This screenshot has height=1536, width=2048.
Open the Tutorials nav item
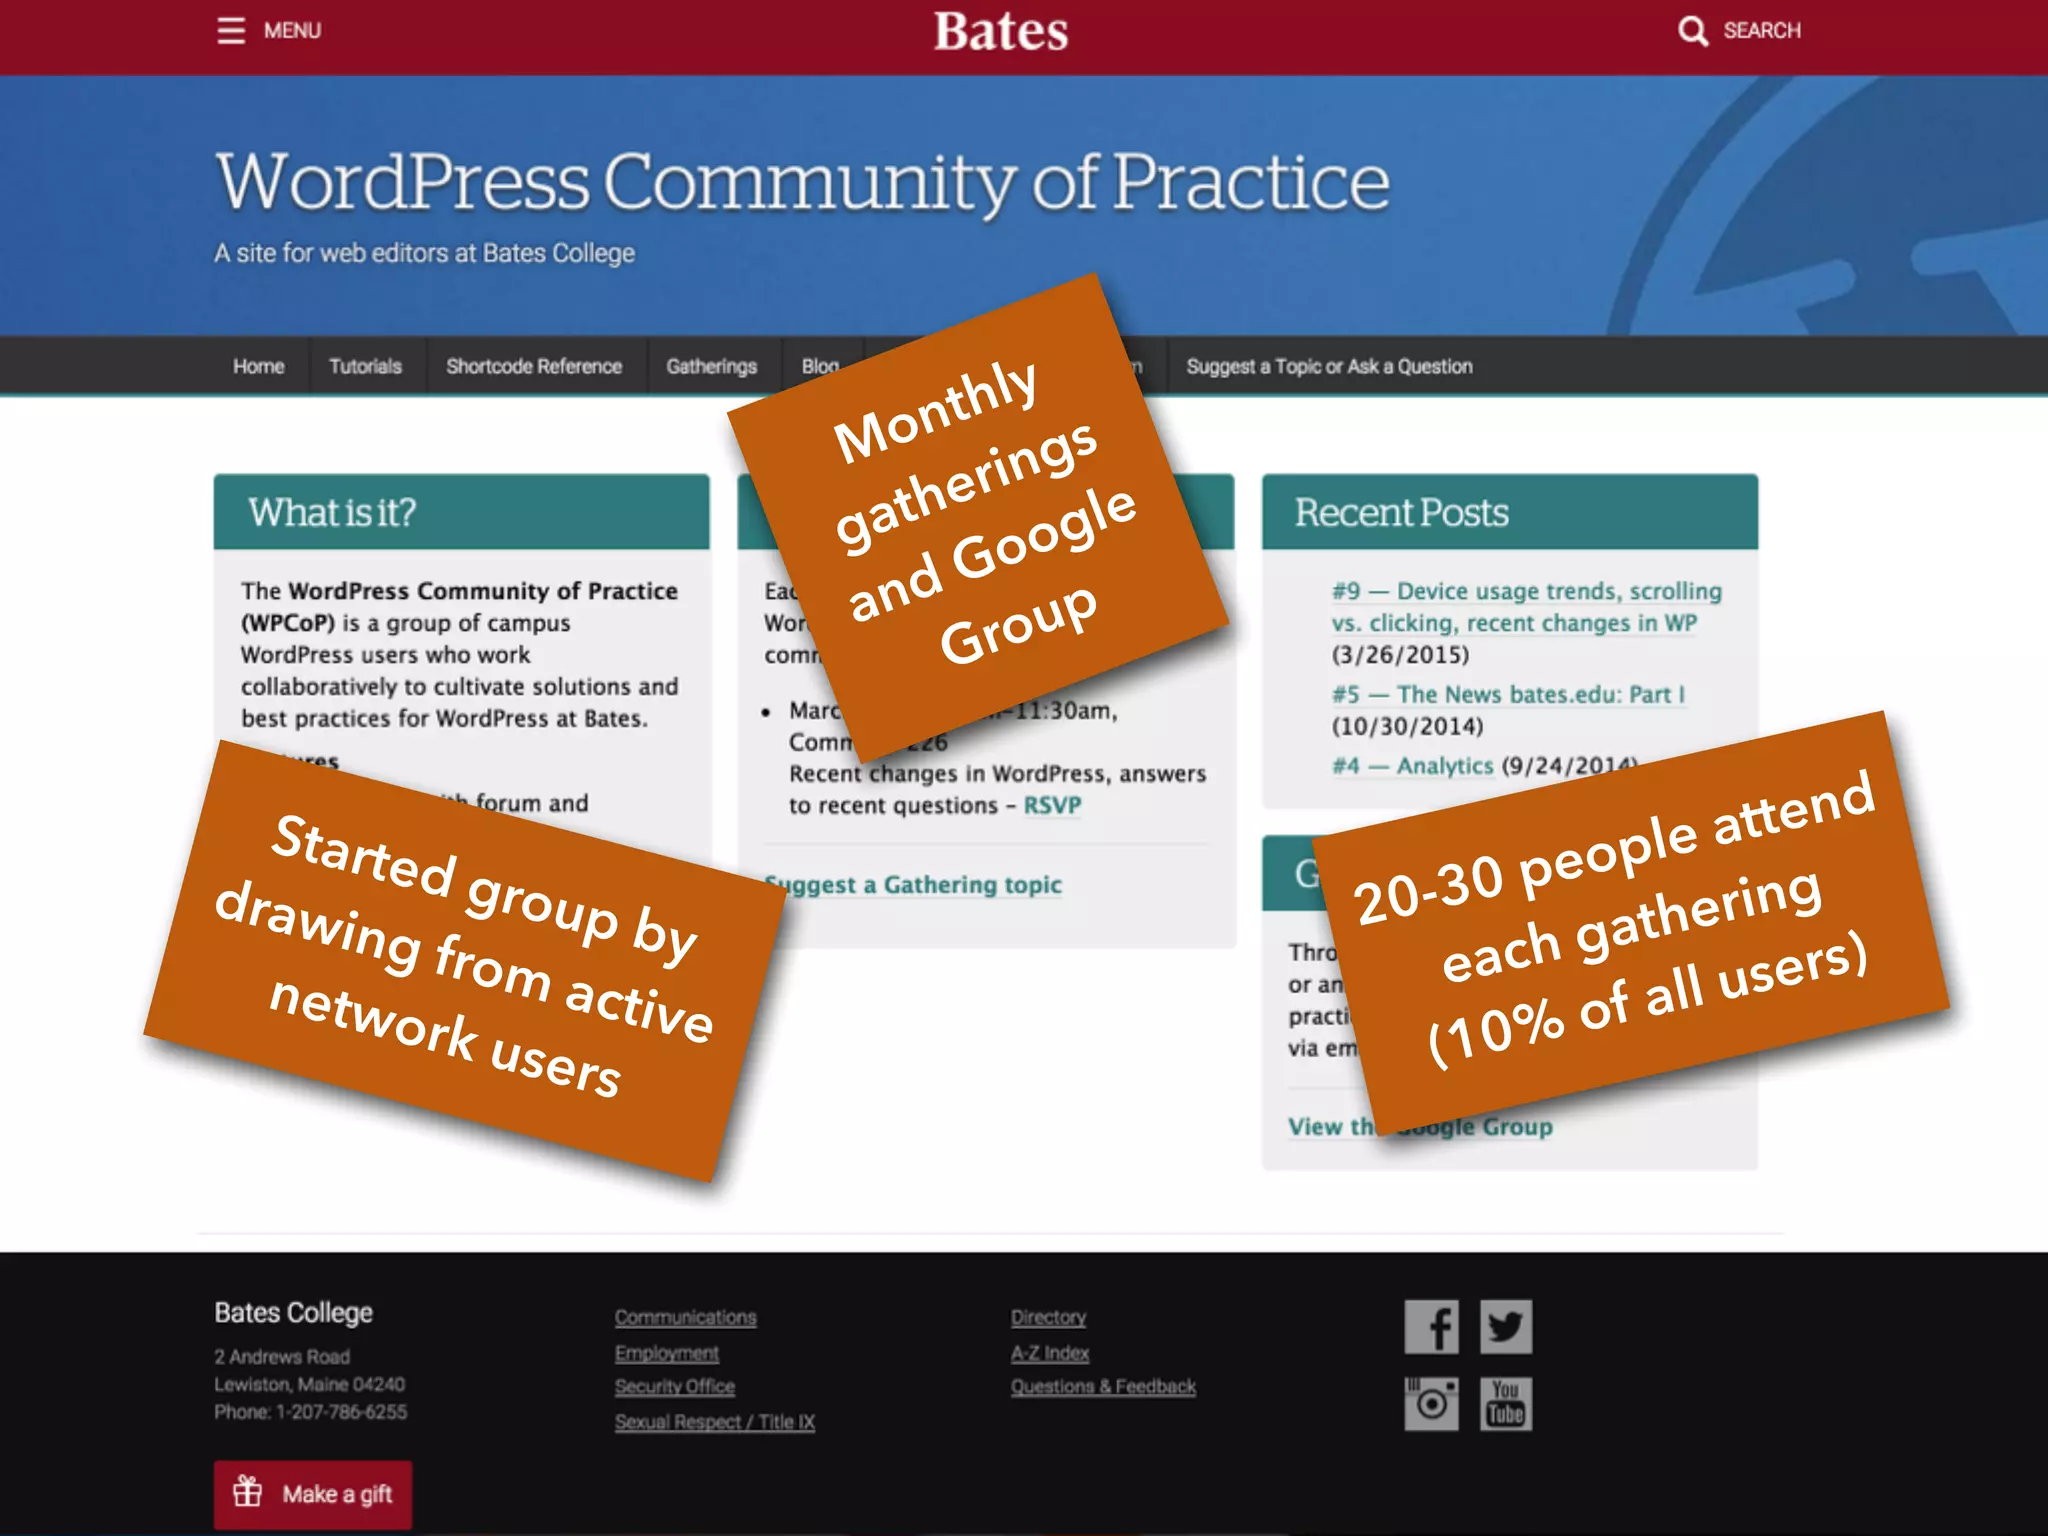(x=365, y=366)
